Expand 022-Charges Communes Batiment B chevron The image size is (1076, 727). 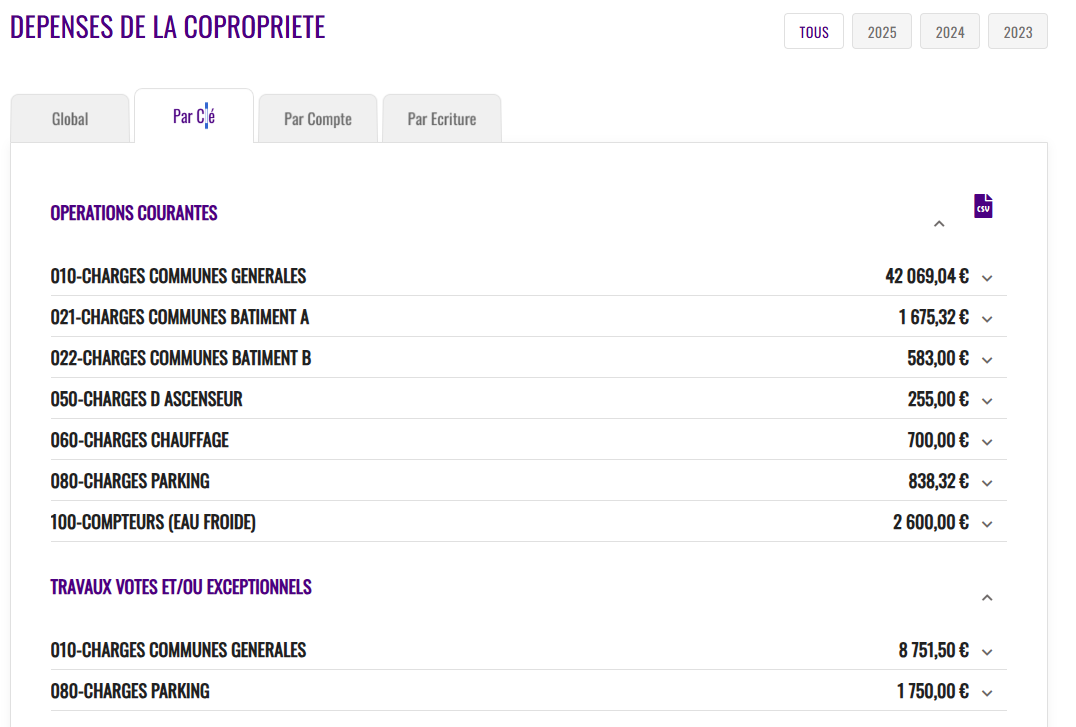987,360
